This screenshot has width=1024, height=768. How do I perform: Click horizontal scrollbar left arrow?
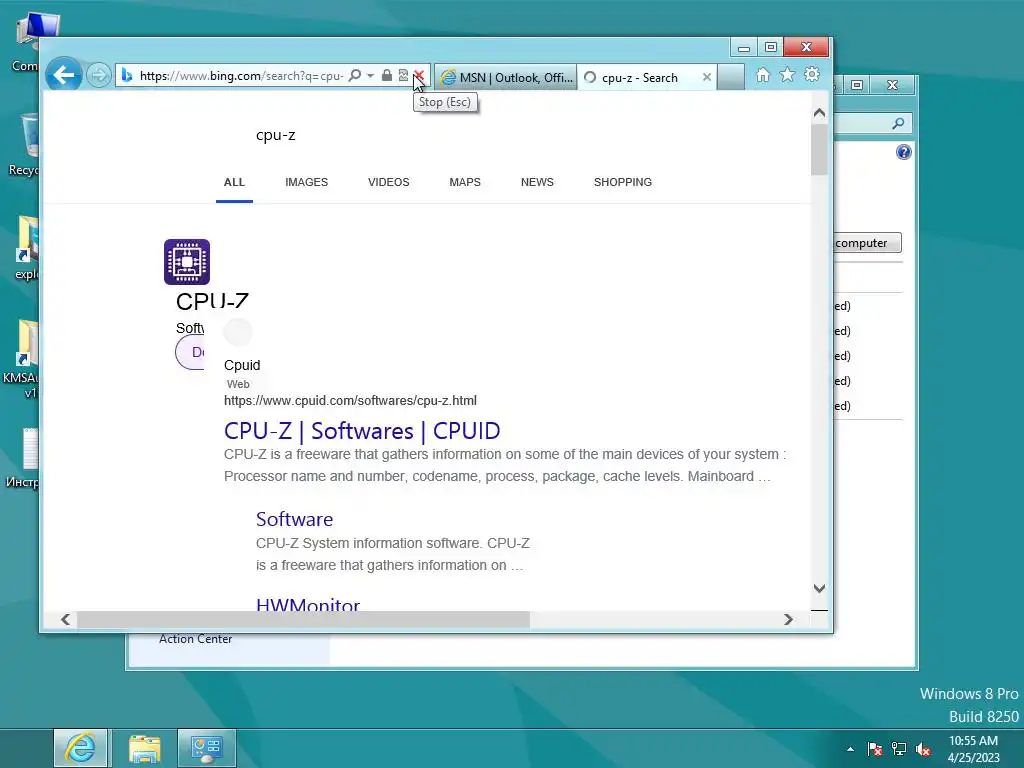(65, 619)
